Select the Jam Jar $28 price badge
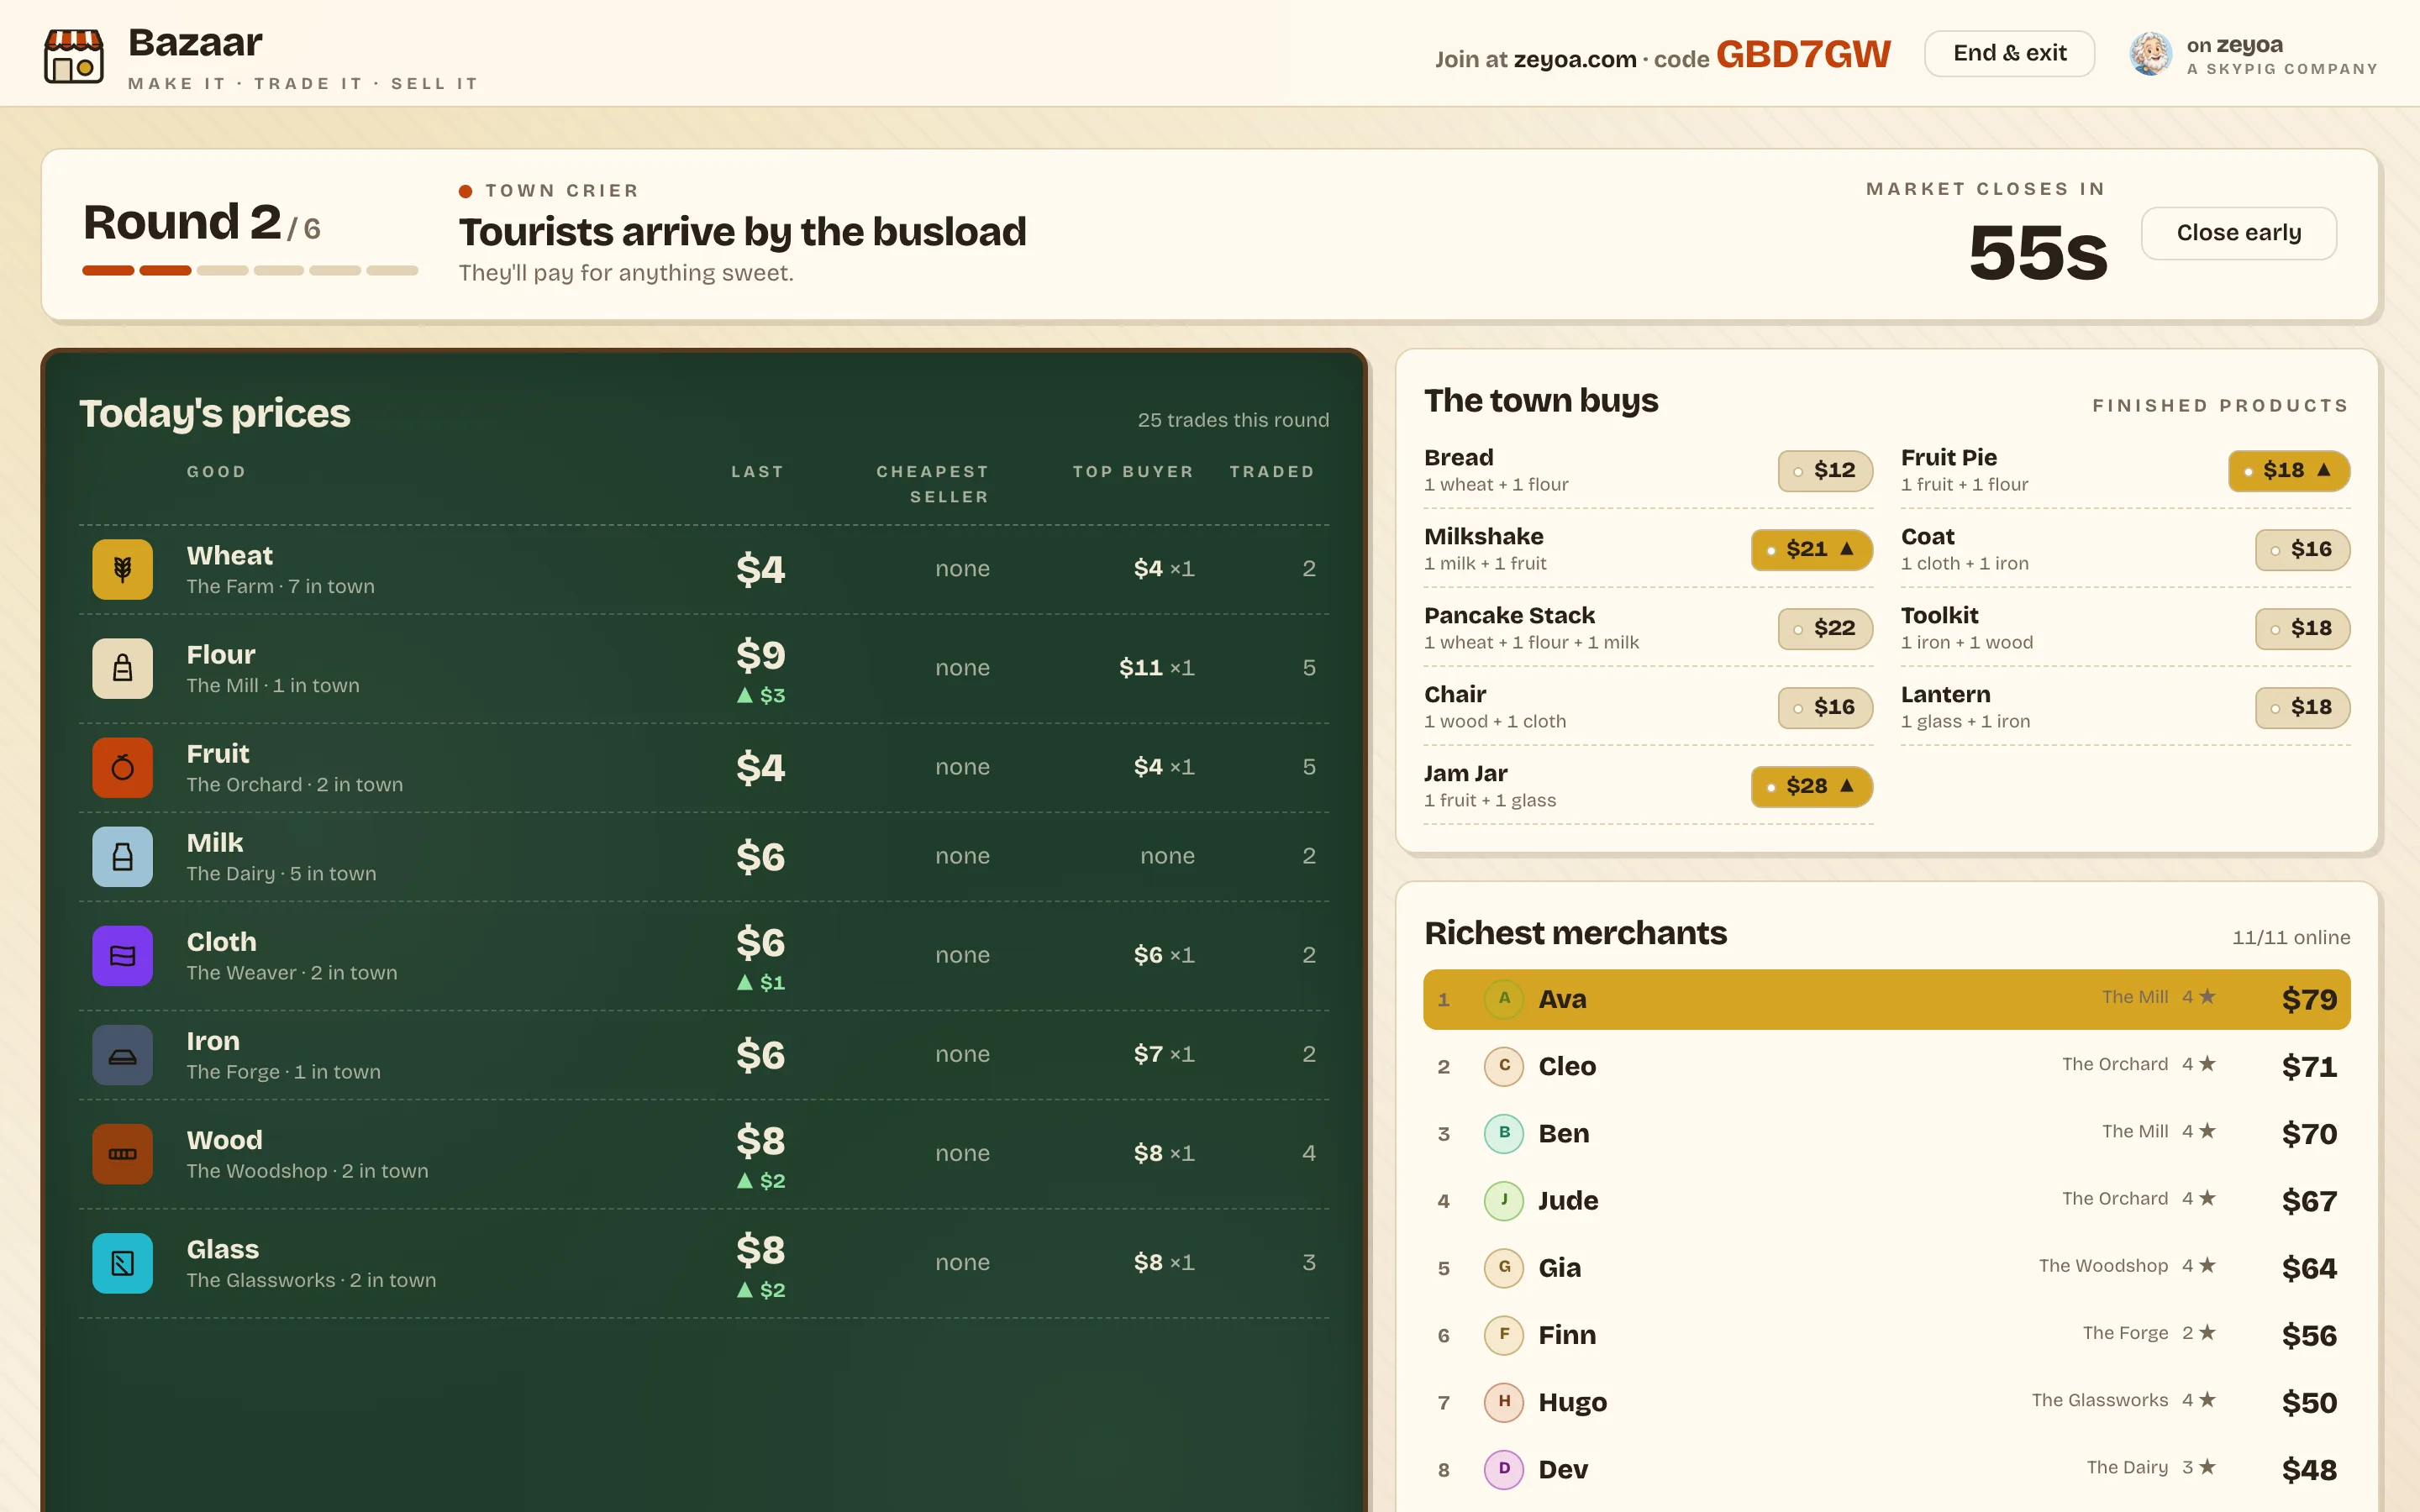 click(1811, 786)
